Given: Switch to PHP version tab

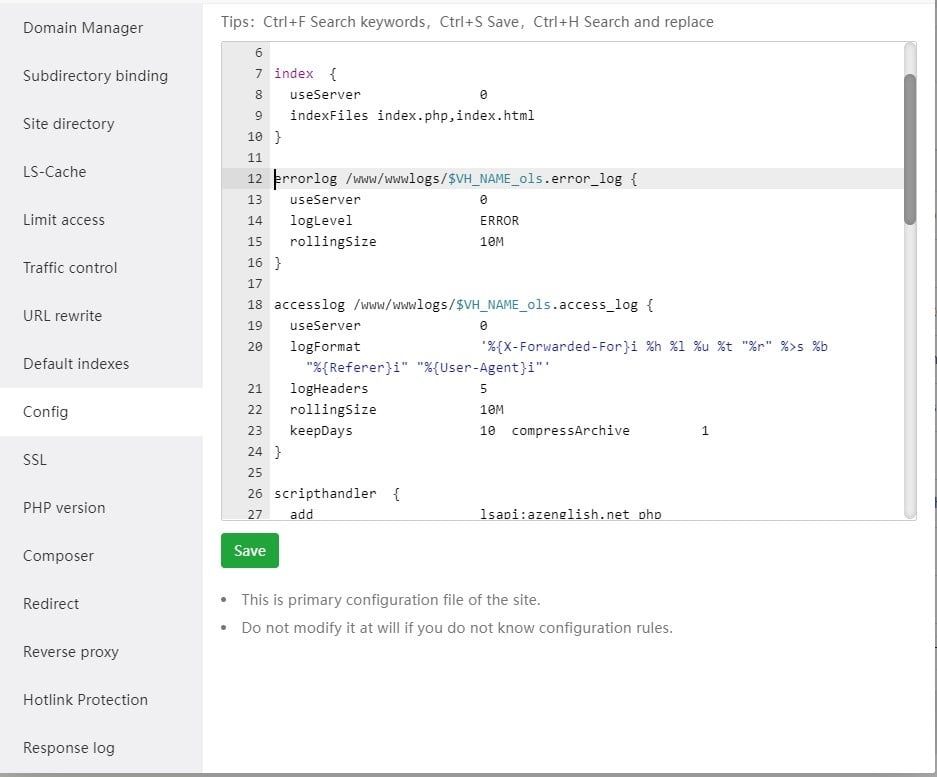Looking at the screenshot, I should pos(64,508).
